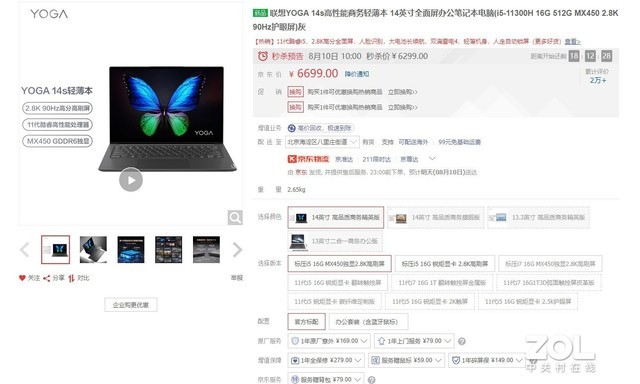Select version 标压i5 16G 锐炬显卡 2.8K高刷屏
The height and width of the screenshot is (384, 640).
[444, 264]
